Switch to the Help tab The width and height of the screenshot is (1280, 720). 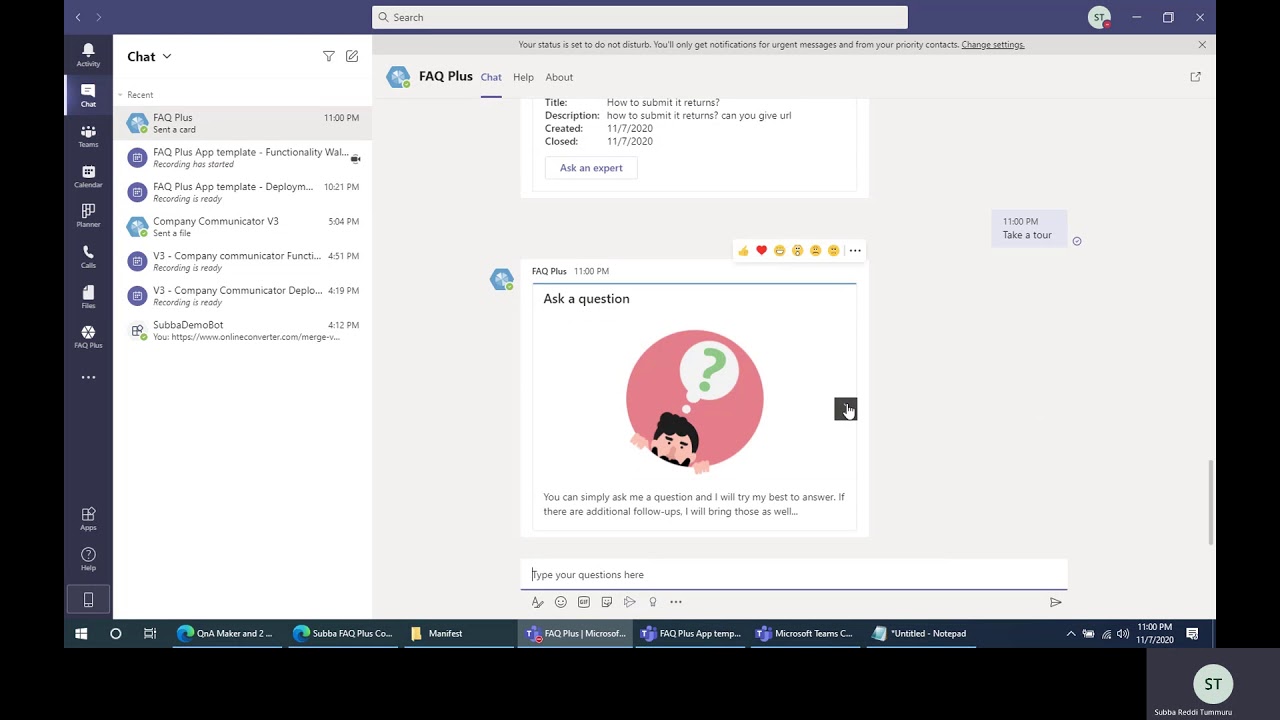523,77
